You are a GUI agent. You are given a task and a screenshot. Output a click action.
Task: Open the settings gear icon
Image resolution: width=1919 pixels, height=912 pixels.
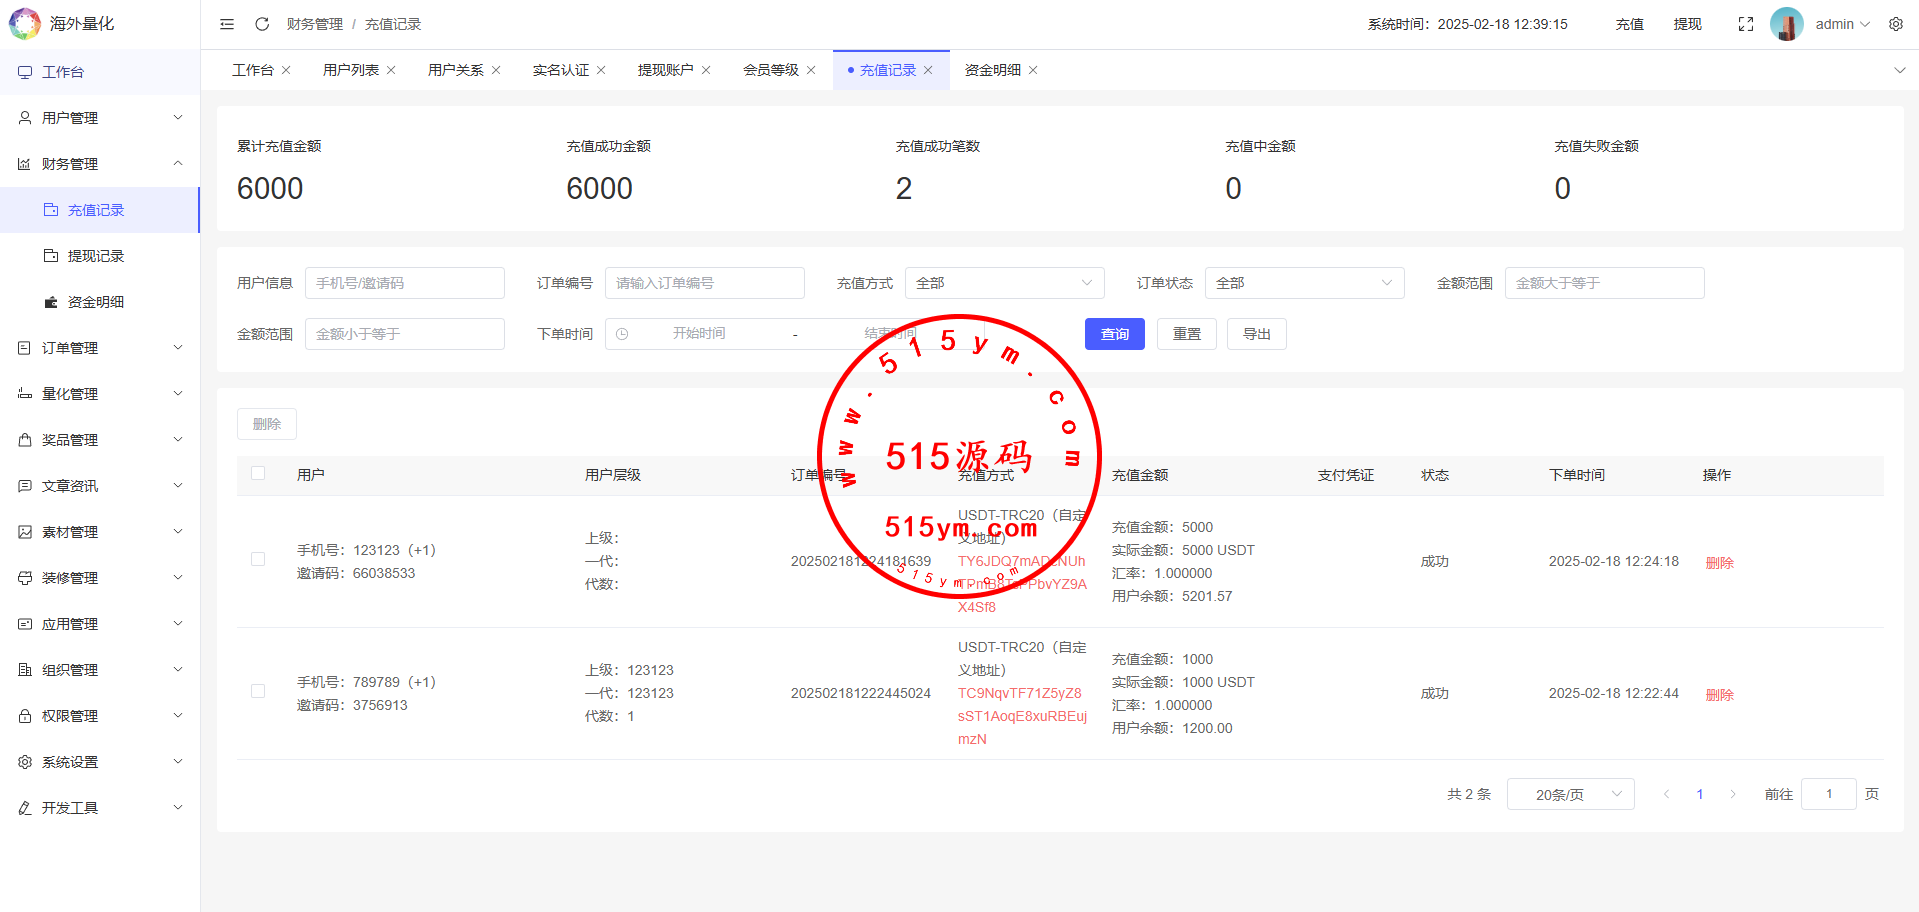coord(1896,24)
